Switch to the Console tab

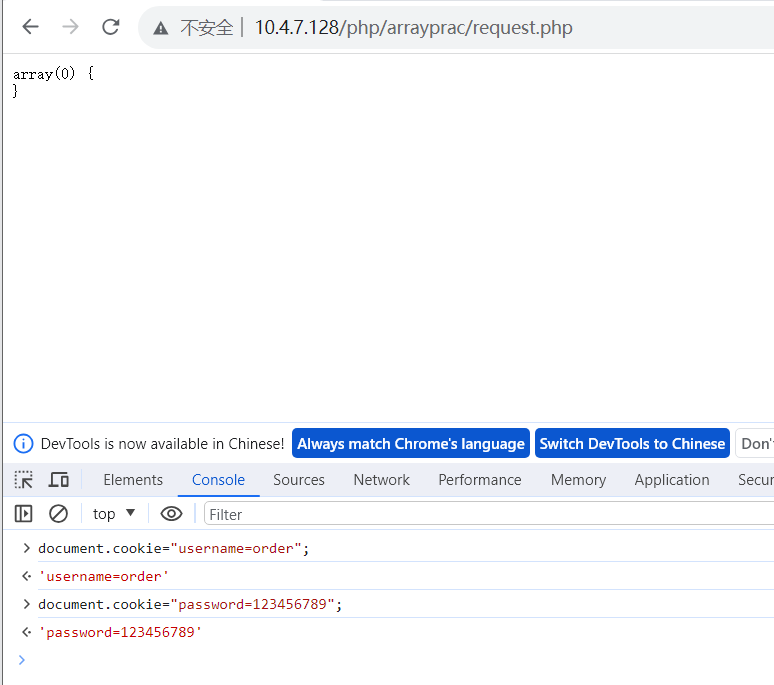click(x=218, y=480)
